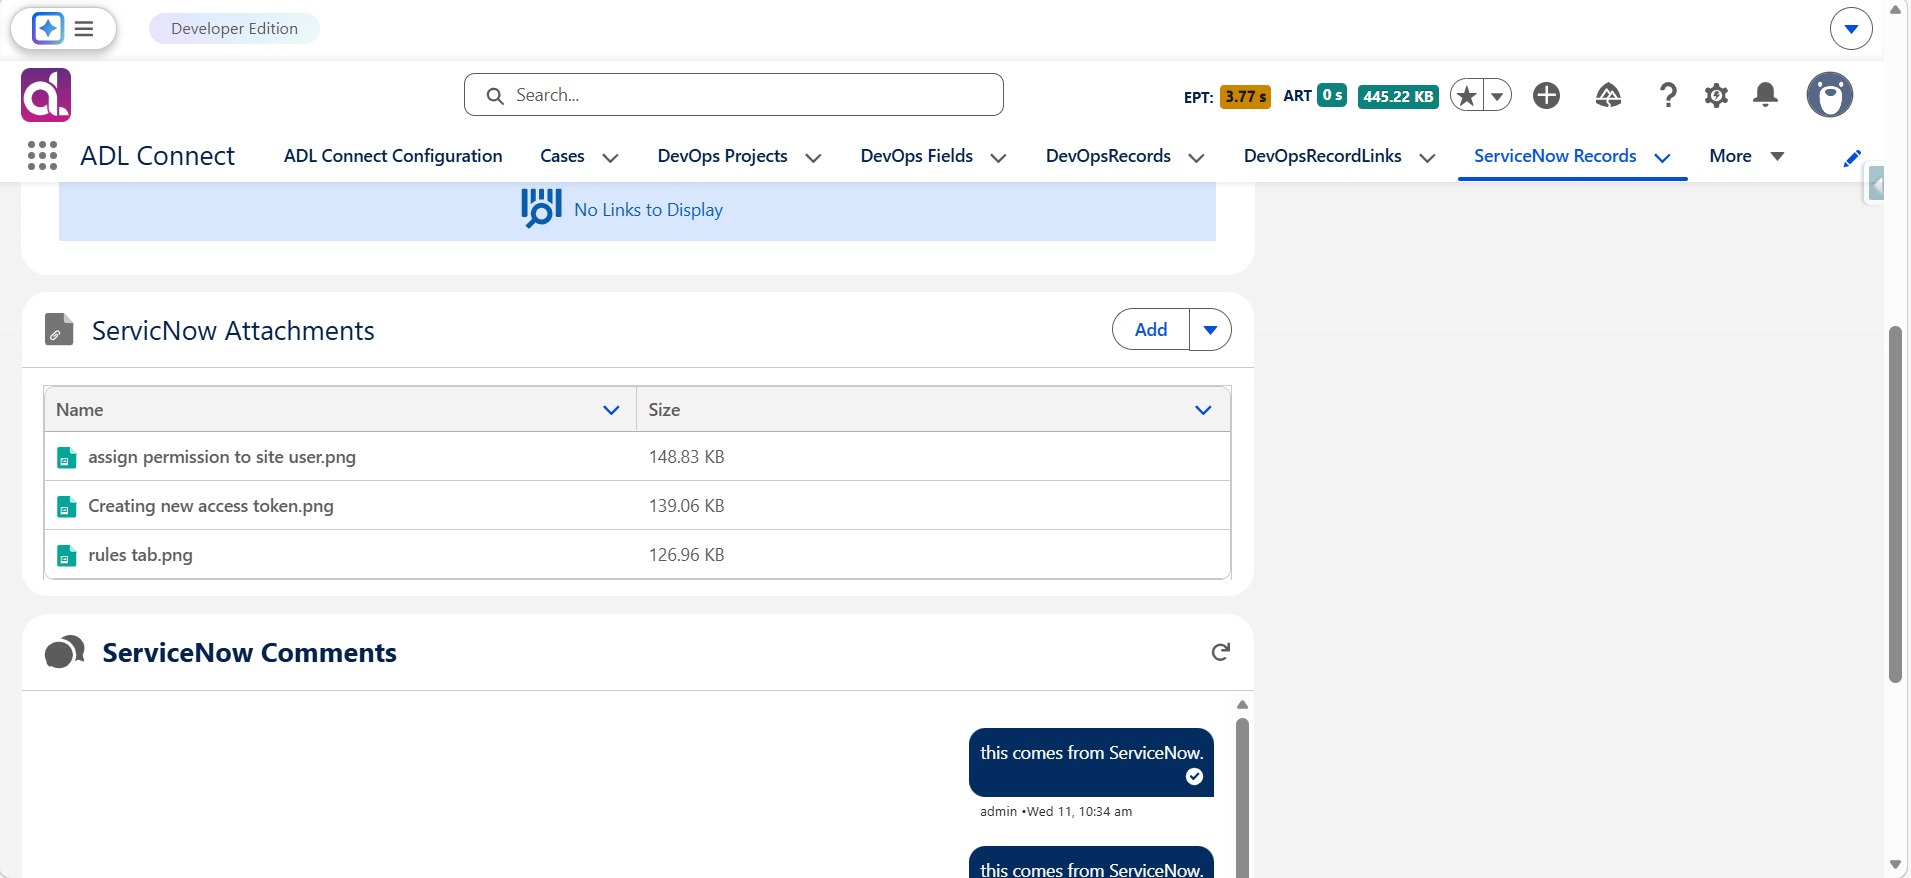Open the favorites list dropdown arrow

pos(1497,96)
